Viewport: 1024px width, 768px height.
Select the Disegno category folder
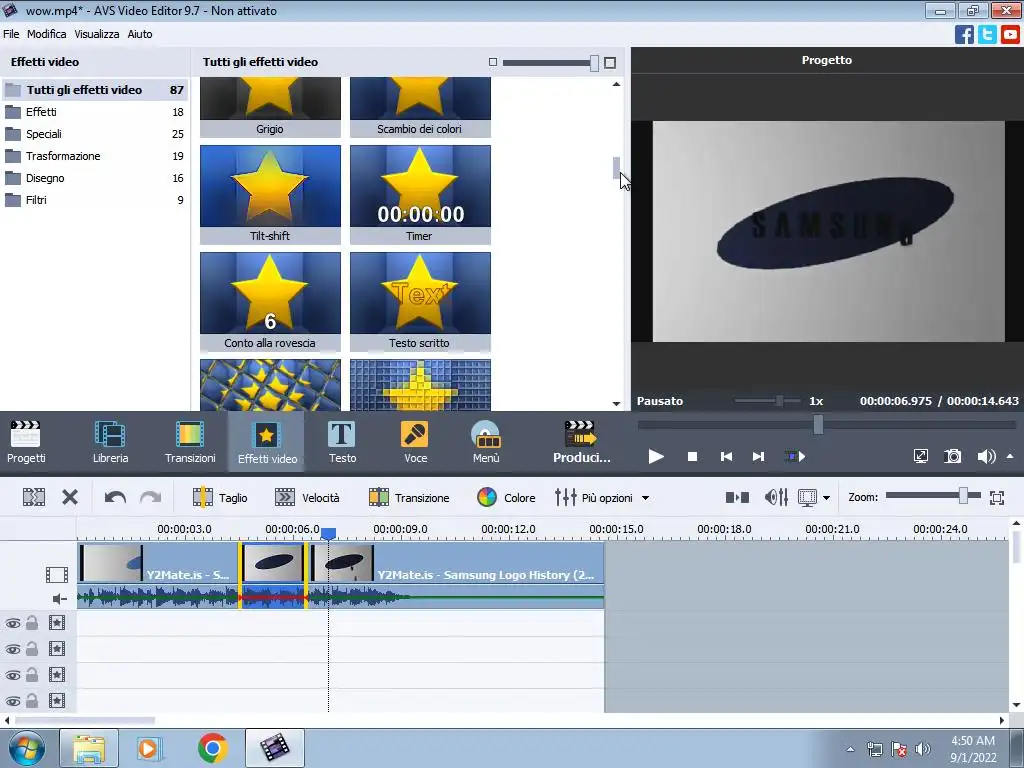[95, 178]
